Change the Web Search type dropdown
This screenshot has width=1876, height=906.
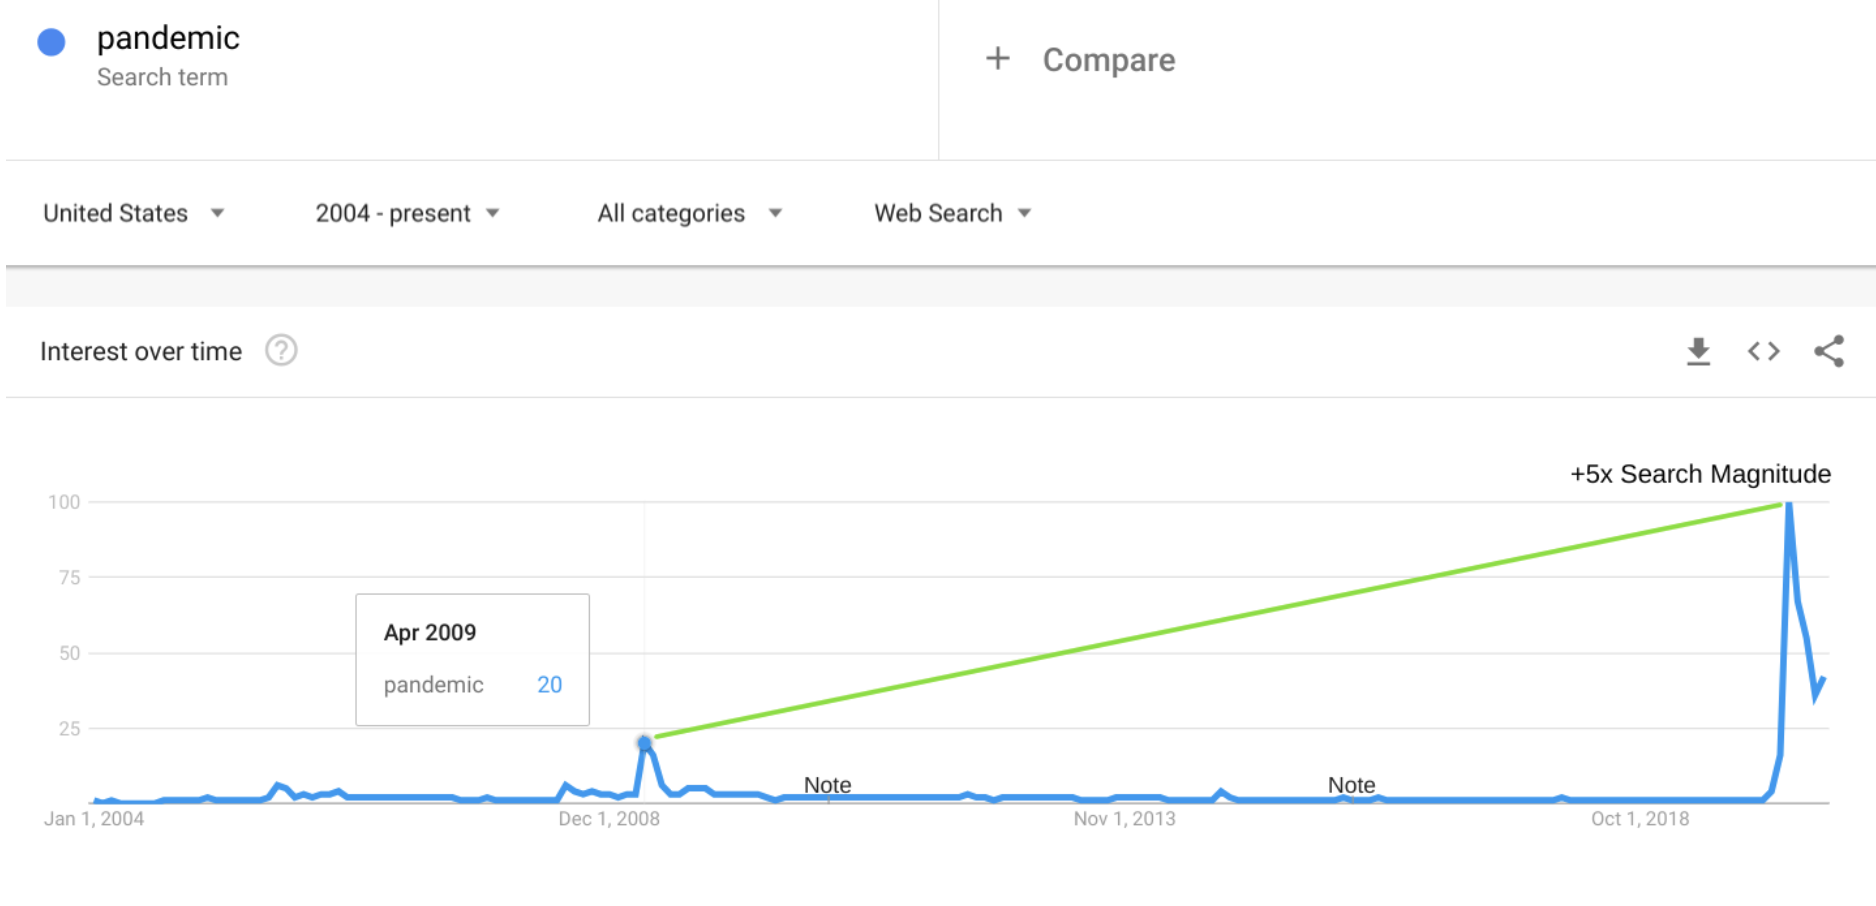(952, 213)
